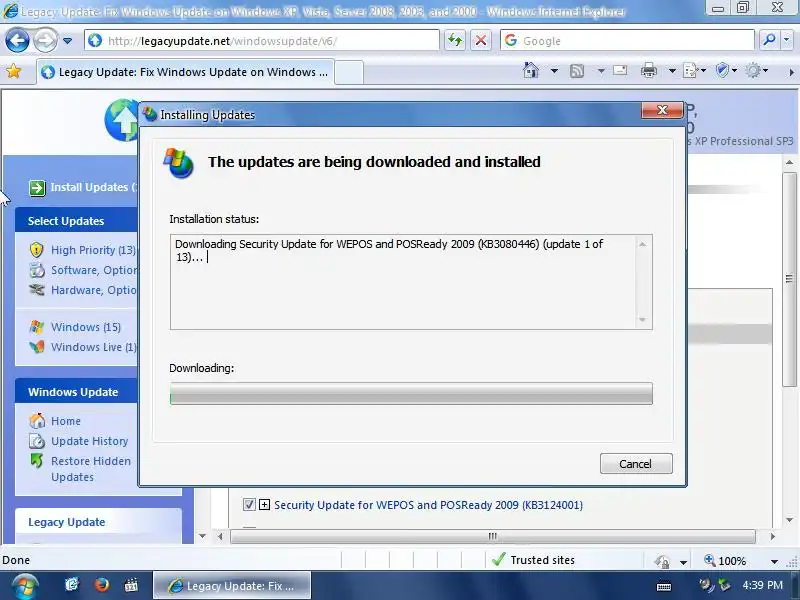
Task: Open the status bar privacy icon dropdown
Action: coord(684,562)
